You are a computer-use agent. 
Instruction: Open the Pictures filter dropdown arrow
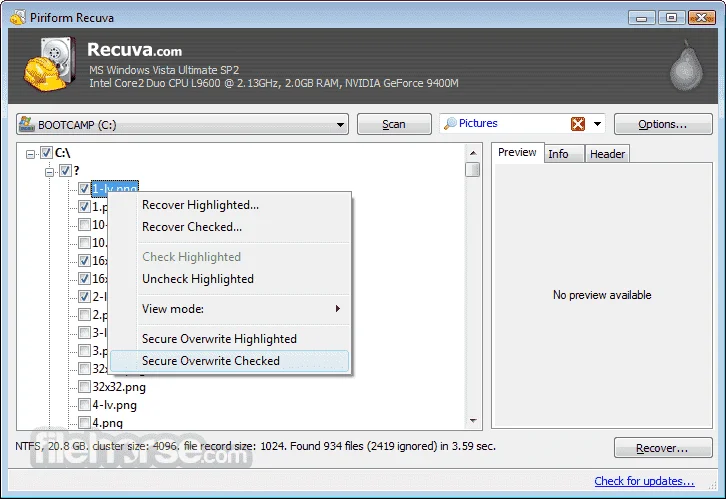[597, 124]
